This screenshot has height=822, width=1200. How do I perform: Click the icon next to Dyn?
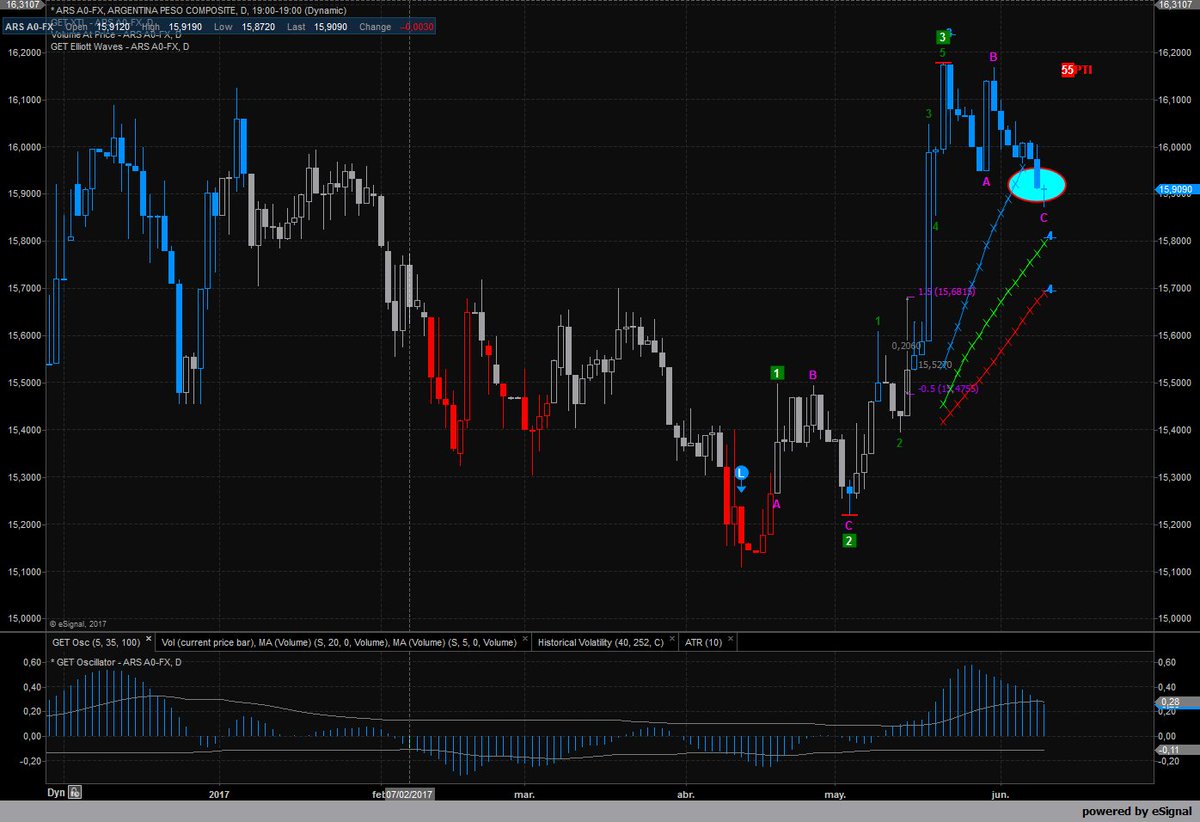[75, 792]
